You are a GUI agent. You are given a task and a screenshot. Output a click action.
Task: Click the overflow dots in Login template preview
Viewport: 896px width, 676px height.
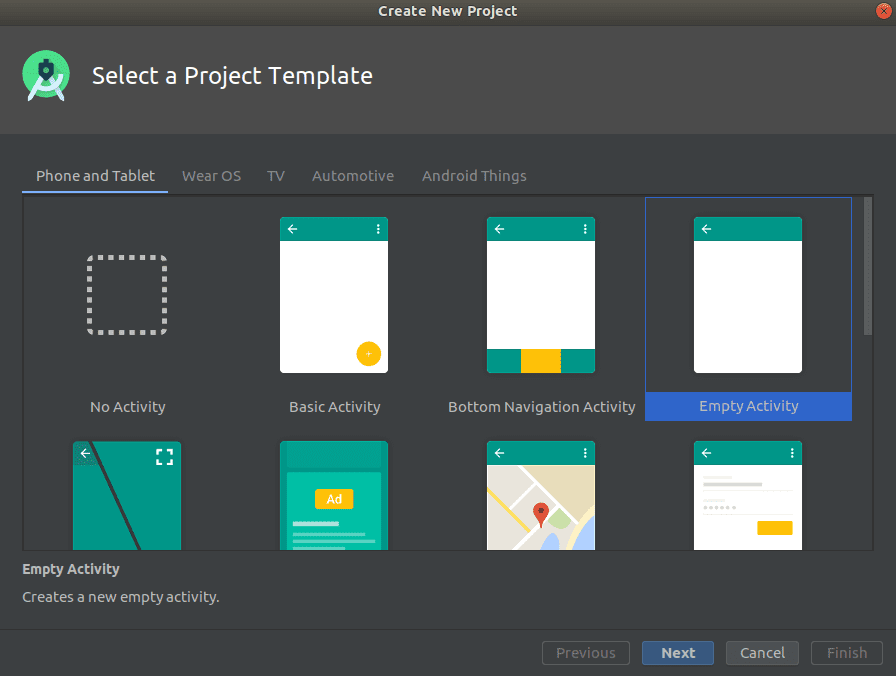pyautogui.click(x=791, y=453)
